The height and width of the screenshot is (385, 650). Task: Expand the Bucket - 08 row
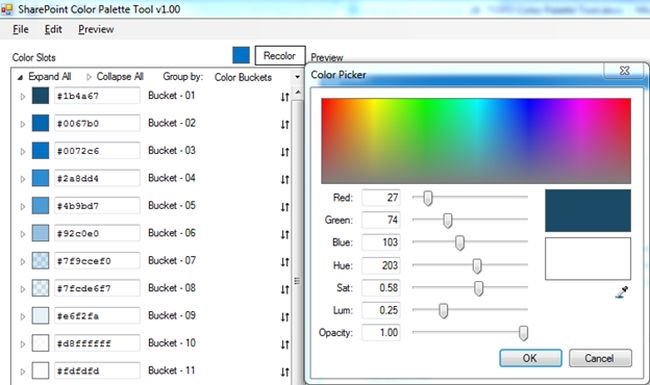click(x=23, y=289)
